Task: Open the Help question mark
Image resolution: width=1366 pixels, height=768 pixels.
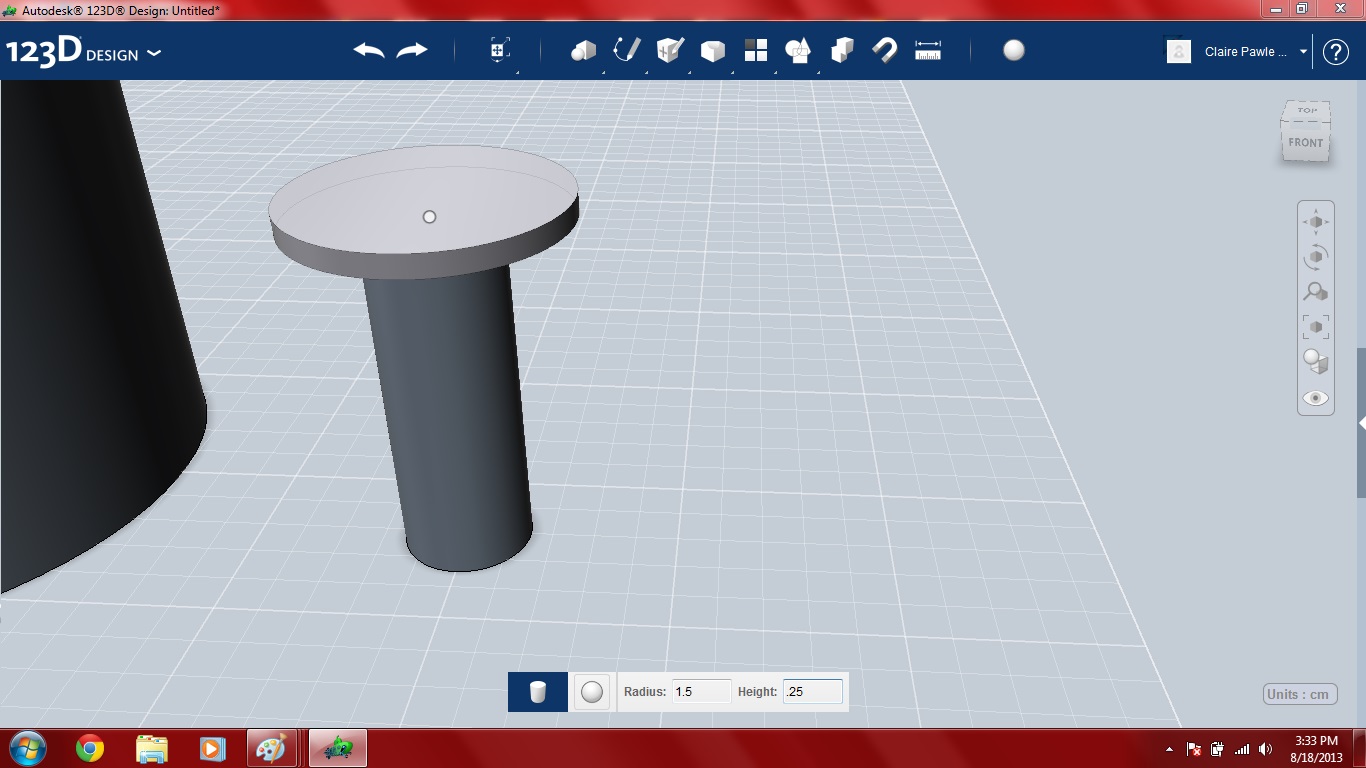Action: tap(1336, 52)
